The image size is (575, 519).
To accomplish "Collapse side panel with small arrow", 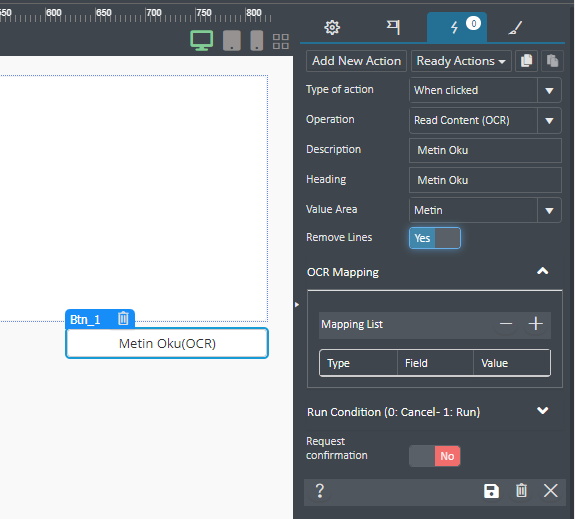I will 297,304.
